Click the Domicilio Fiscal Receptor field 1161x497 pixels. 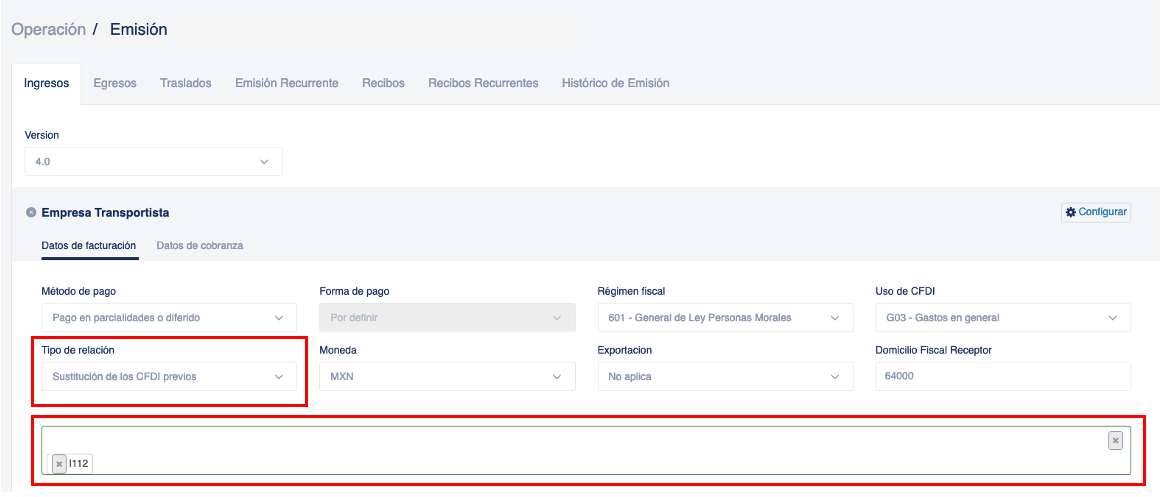pos(1003,376)
